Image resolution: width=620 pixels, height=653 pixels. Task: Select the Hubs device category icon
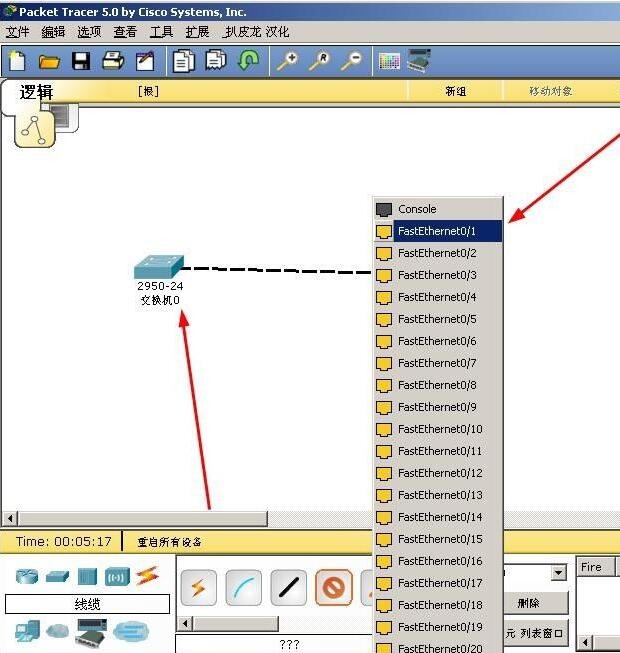tap(87, 576)
